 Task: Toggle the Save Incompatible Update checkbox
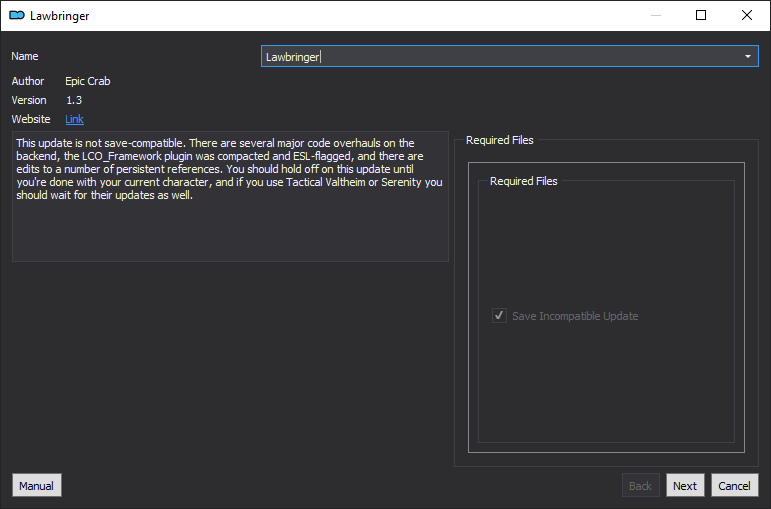[x=499, y=316]
